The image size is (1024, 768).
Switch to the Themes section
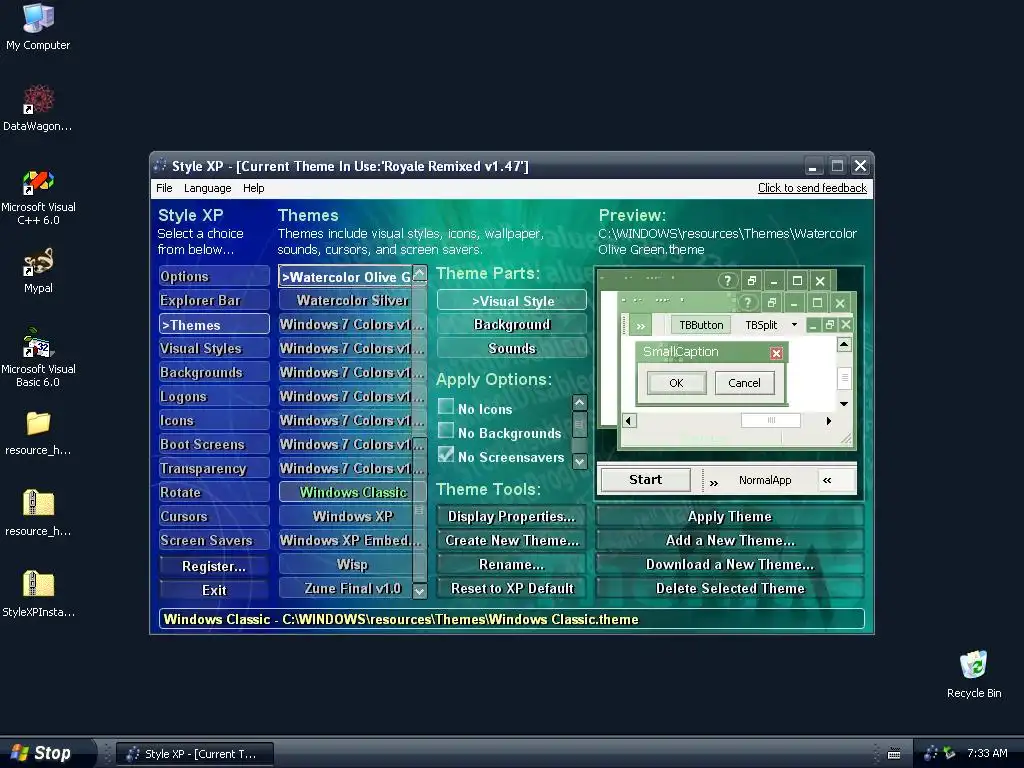tap(214, 325)
